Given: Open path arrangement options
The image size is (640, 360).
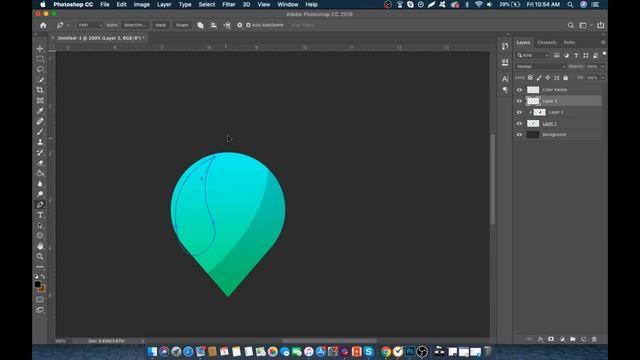Looking at the screenshot, I should [x=227, y=25].
